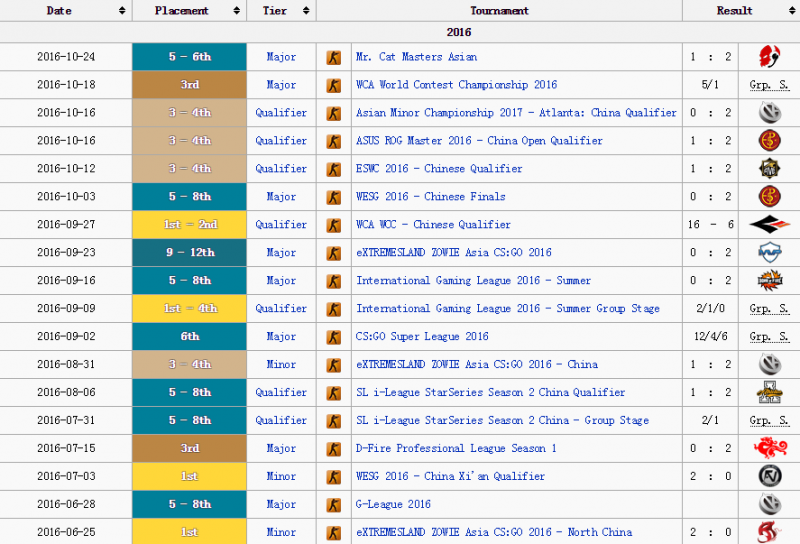Select the 6th placement cell
800x544 pixels.
click(x=189, y=336)
